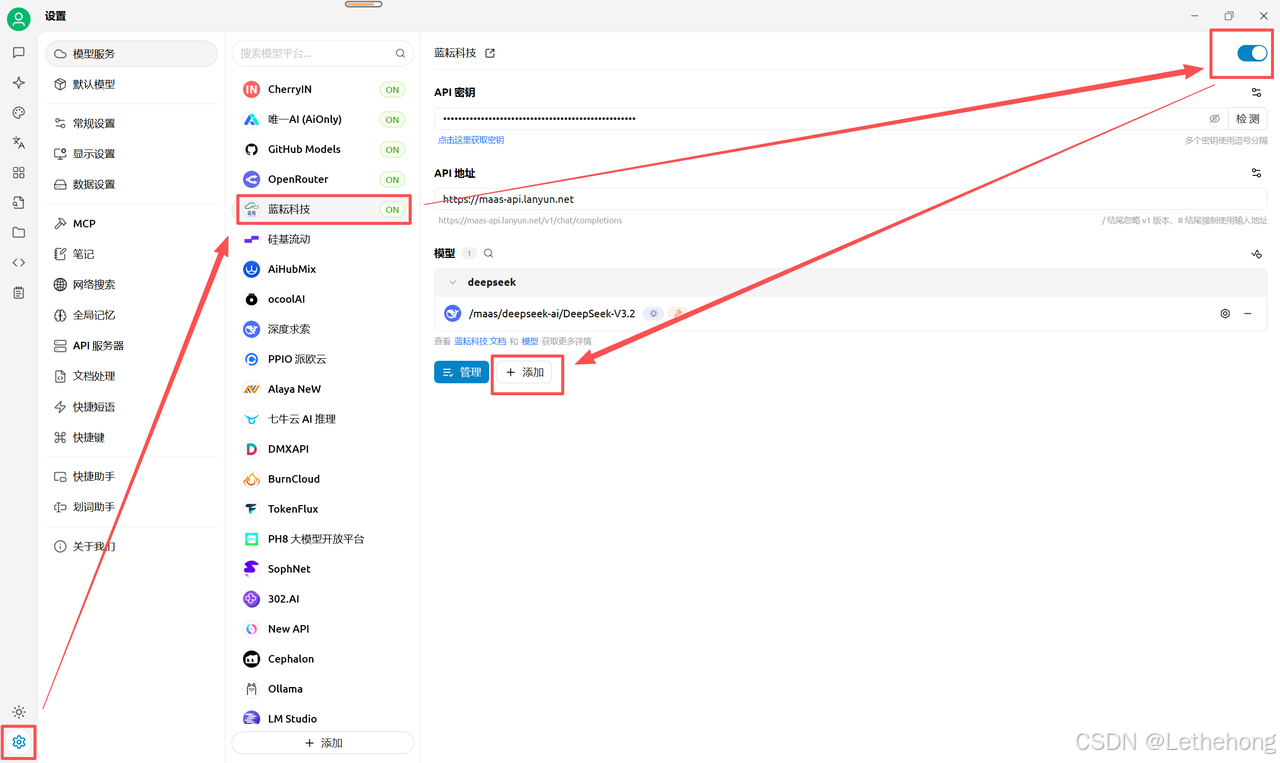This screenshot has width=1280, height=763.
Task: Select GitHub Models provider
Action: pos(323,149)
